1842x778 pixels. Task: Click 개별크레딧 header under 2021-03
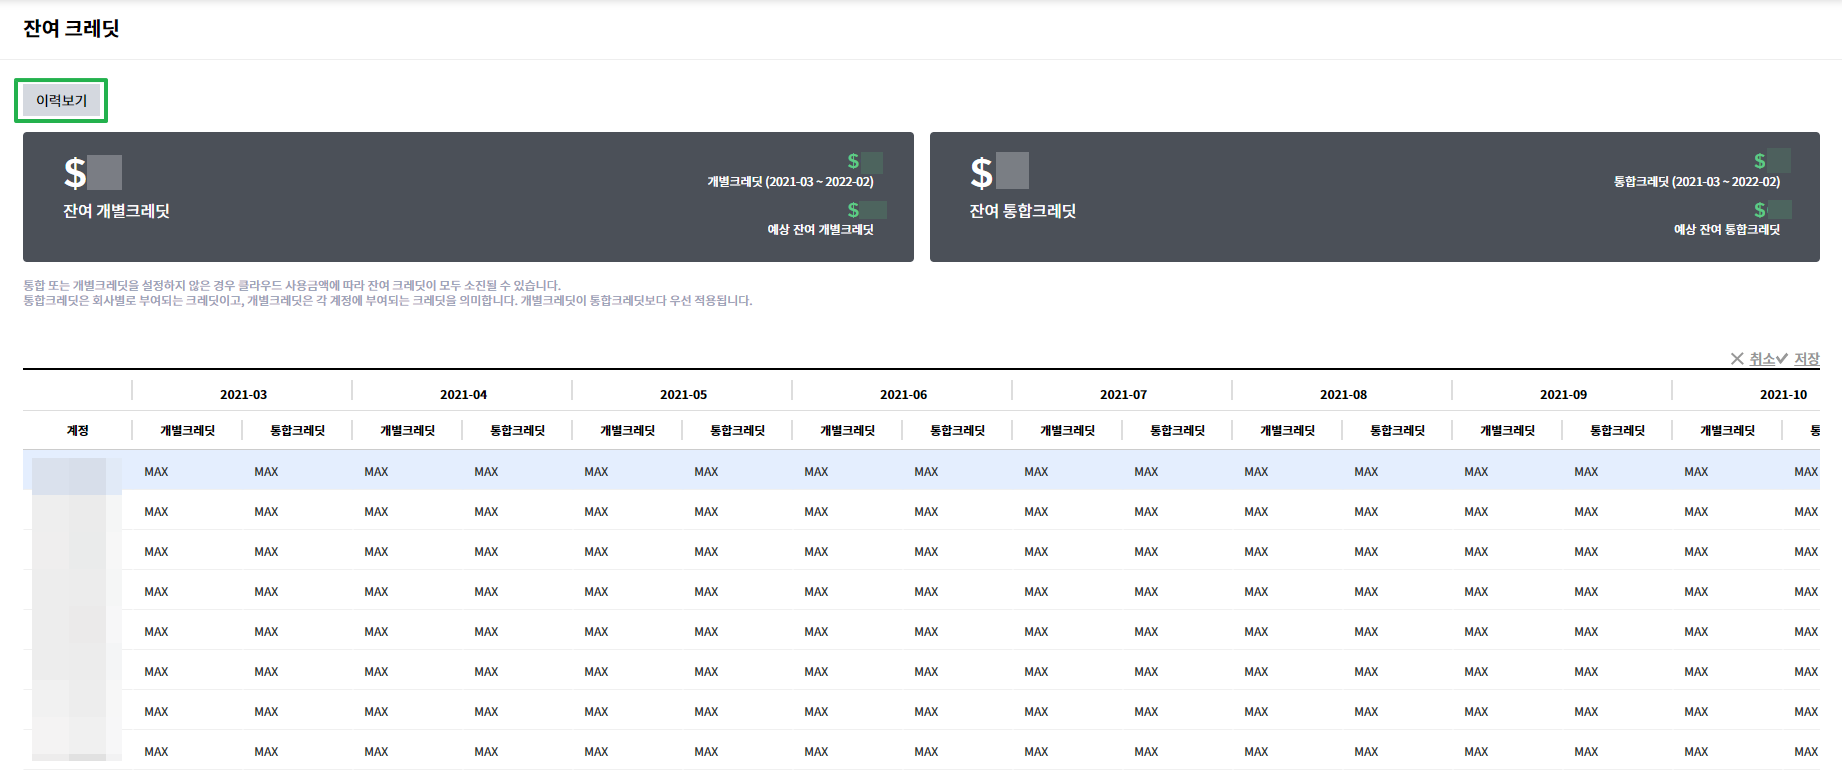point(187,431)
